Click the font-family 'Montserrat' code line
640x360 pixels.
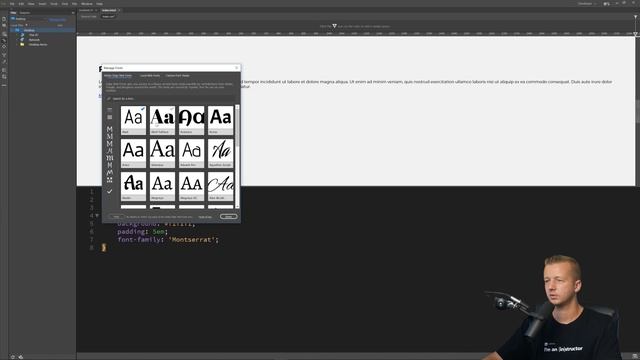[x=168, y=240]
